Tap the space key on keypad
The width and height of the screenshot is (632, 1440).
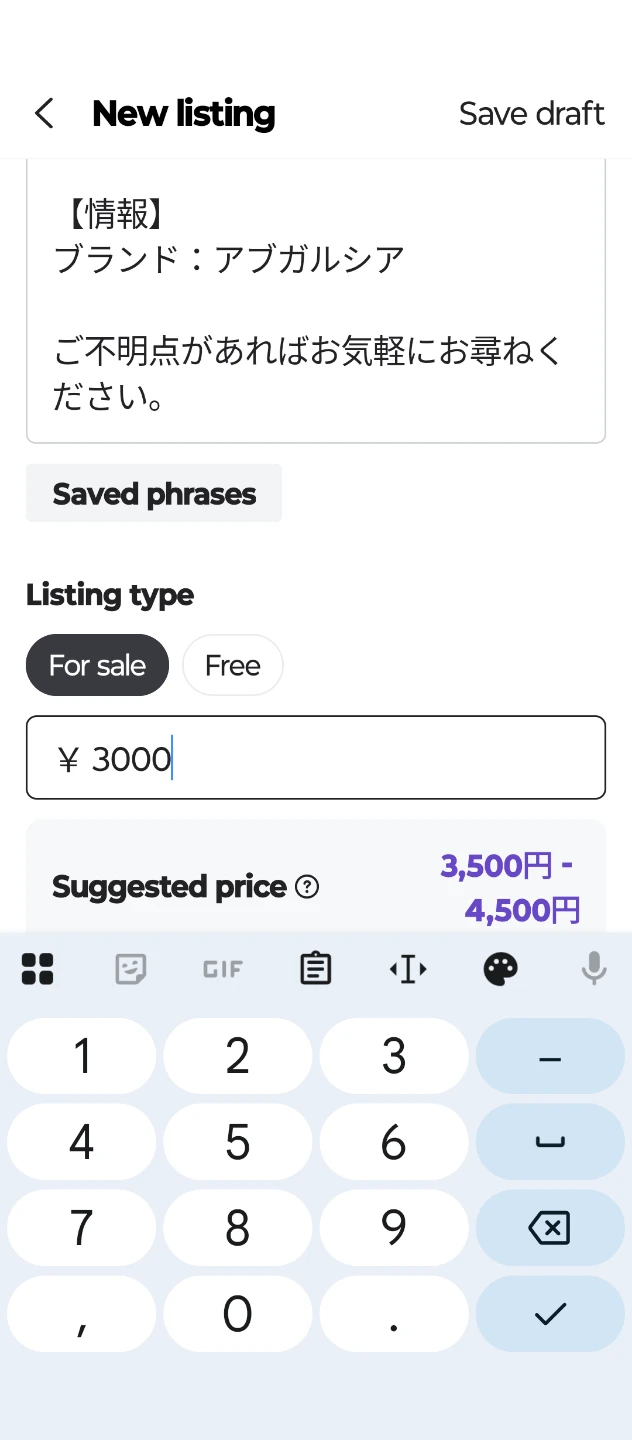(550, 1142)
